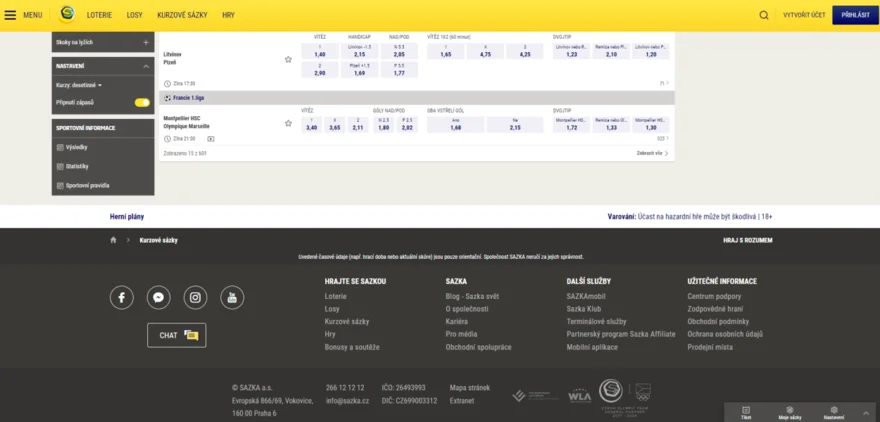Image resolution: width=880 pixels, height=422 pixels.
Task: Open Instagram icon in footer
Action: [x=195, y=297]
